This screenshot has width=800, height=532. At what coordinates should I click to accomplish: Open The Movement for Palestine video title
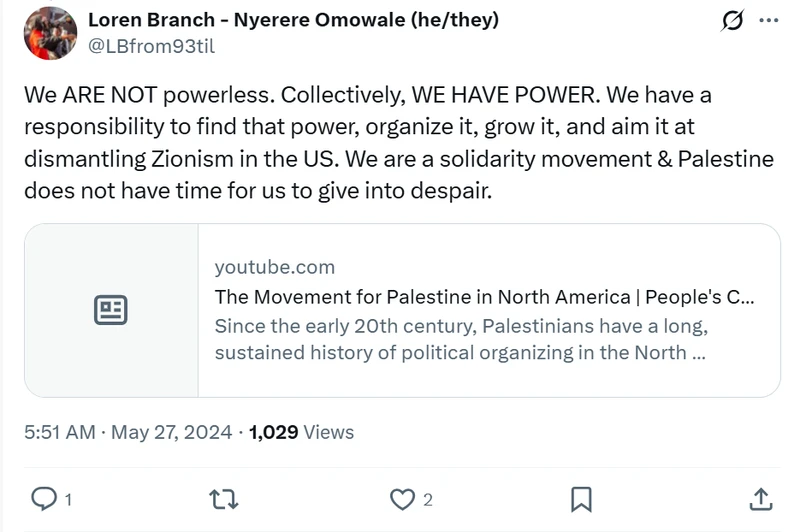click(484, 297)
